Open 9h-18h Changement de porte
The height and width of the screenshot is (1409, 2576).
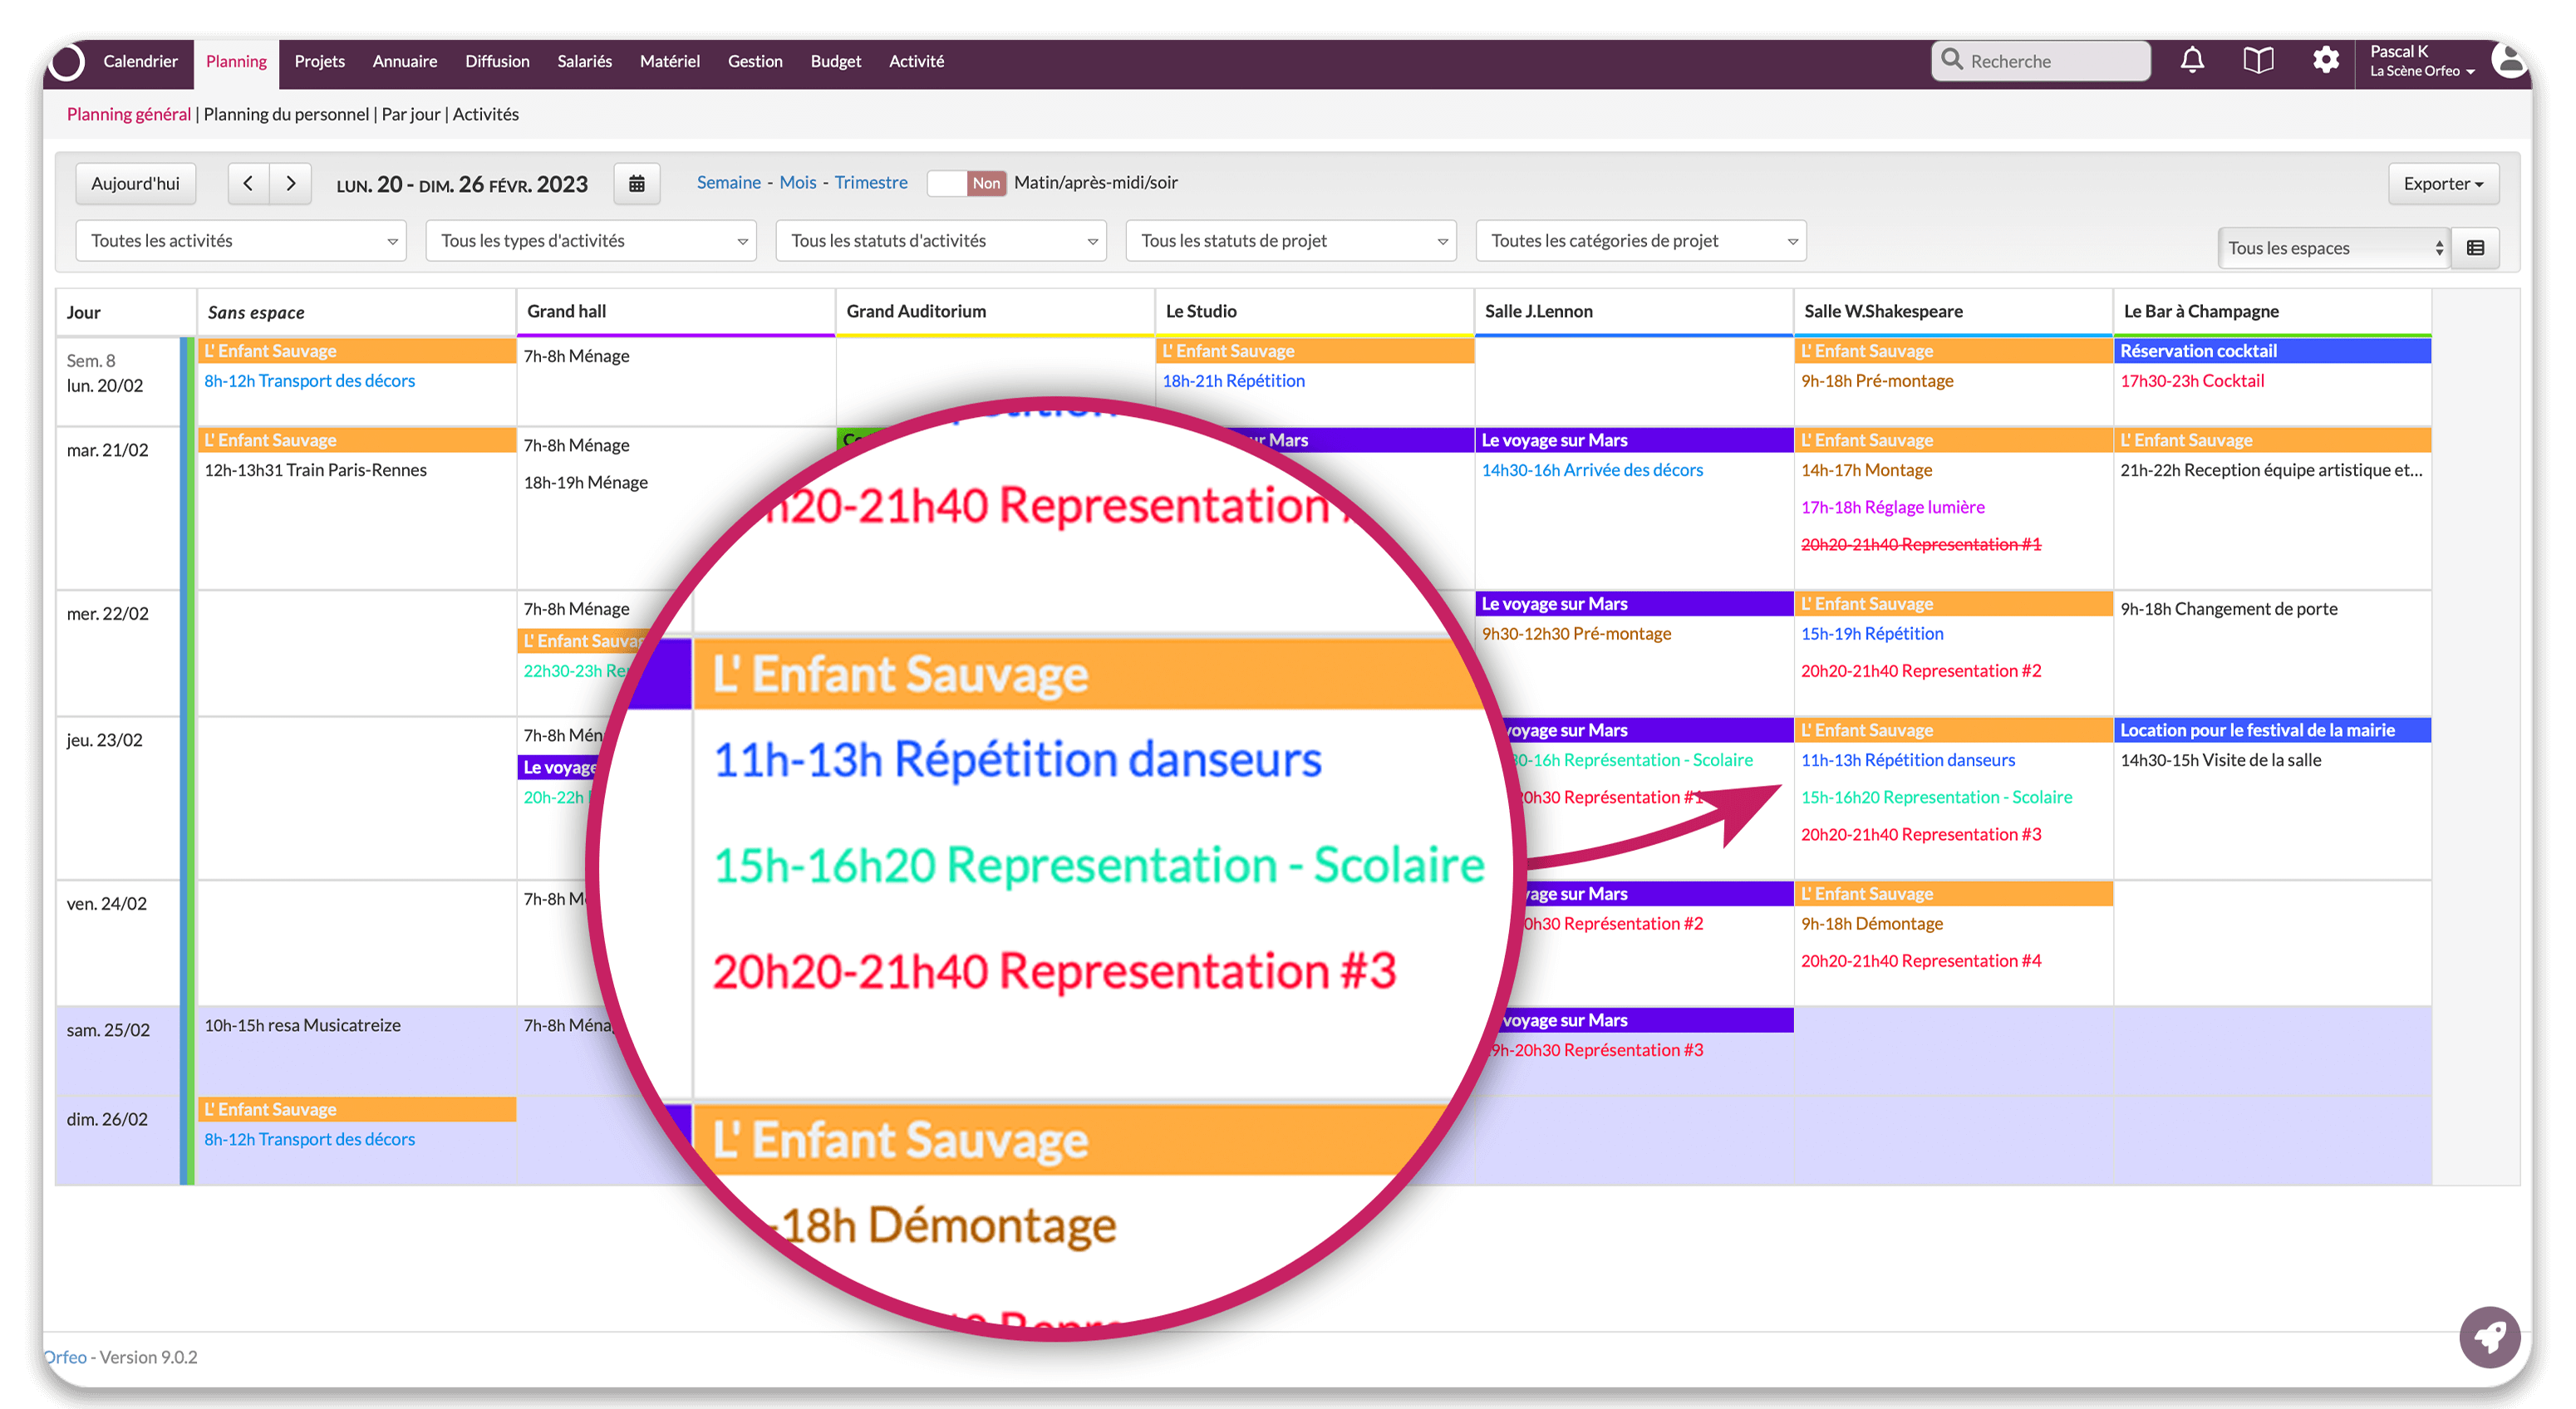click(2229, 609)
